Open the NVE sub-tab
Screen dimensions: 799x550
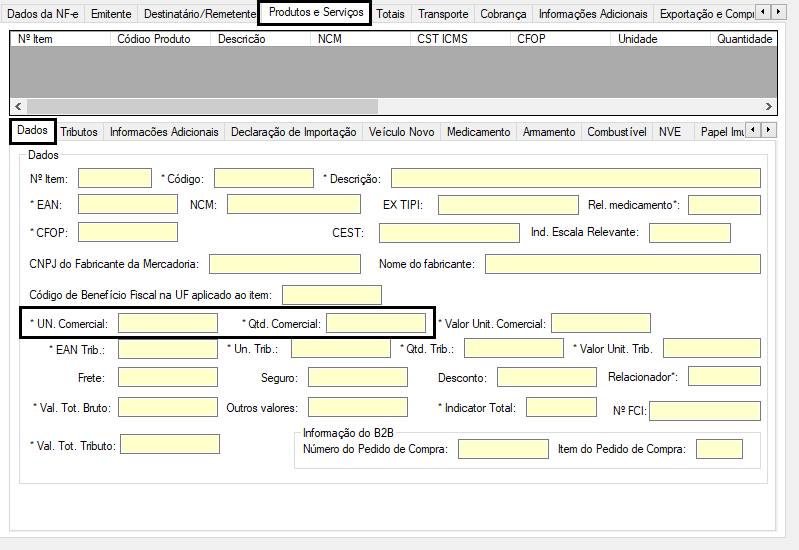coord(670,132)
